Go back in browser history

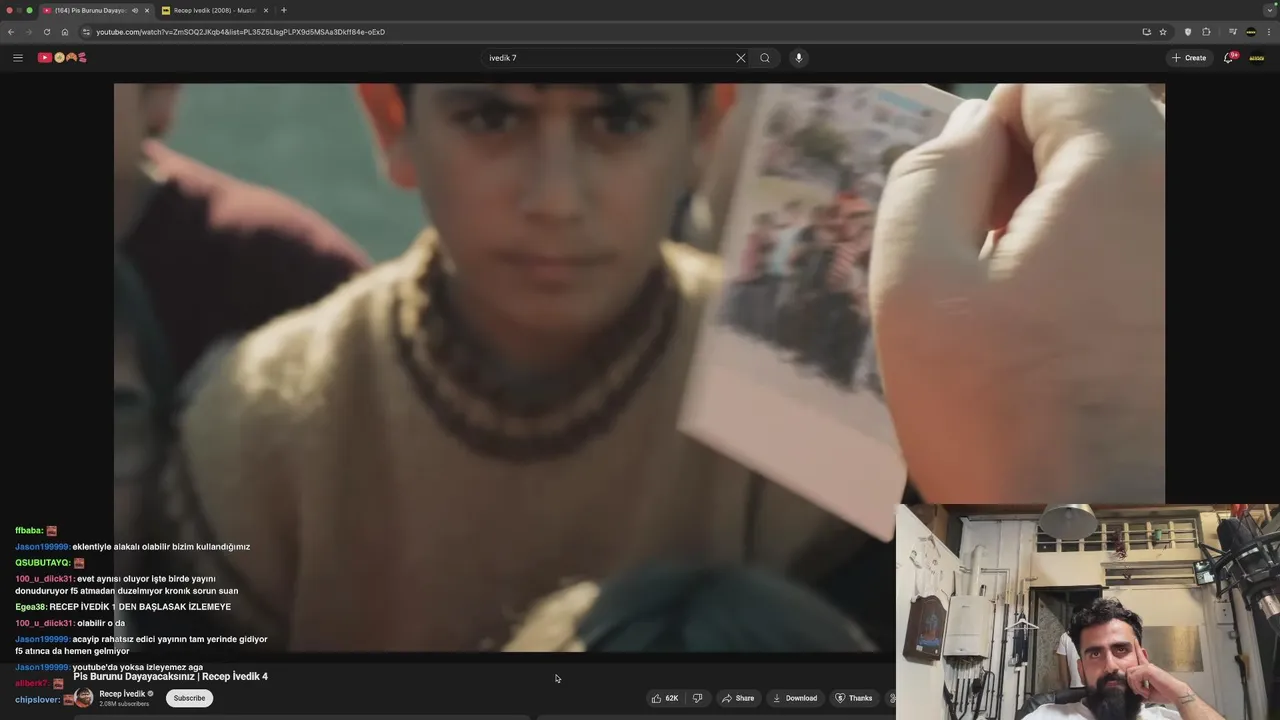pos(11,32)
